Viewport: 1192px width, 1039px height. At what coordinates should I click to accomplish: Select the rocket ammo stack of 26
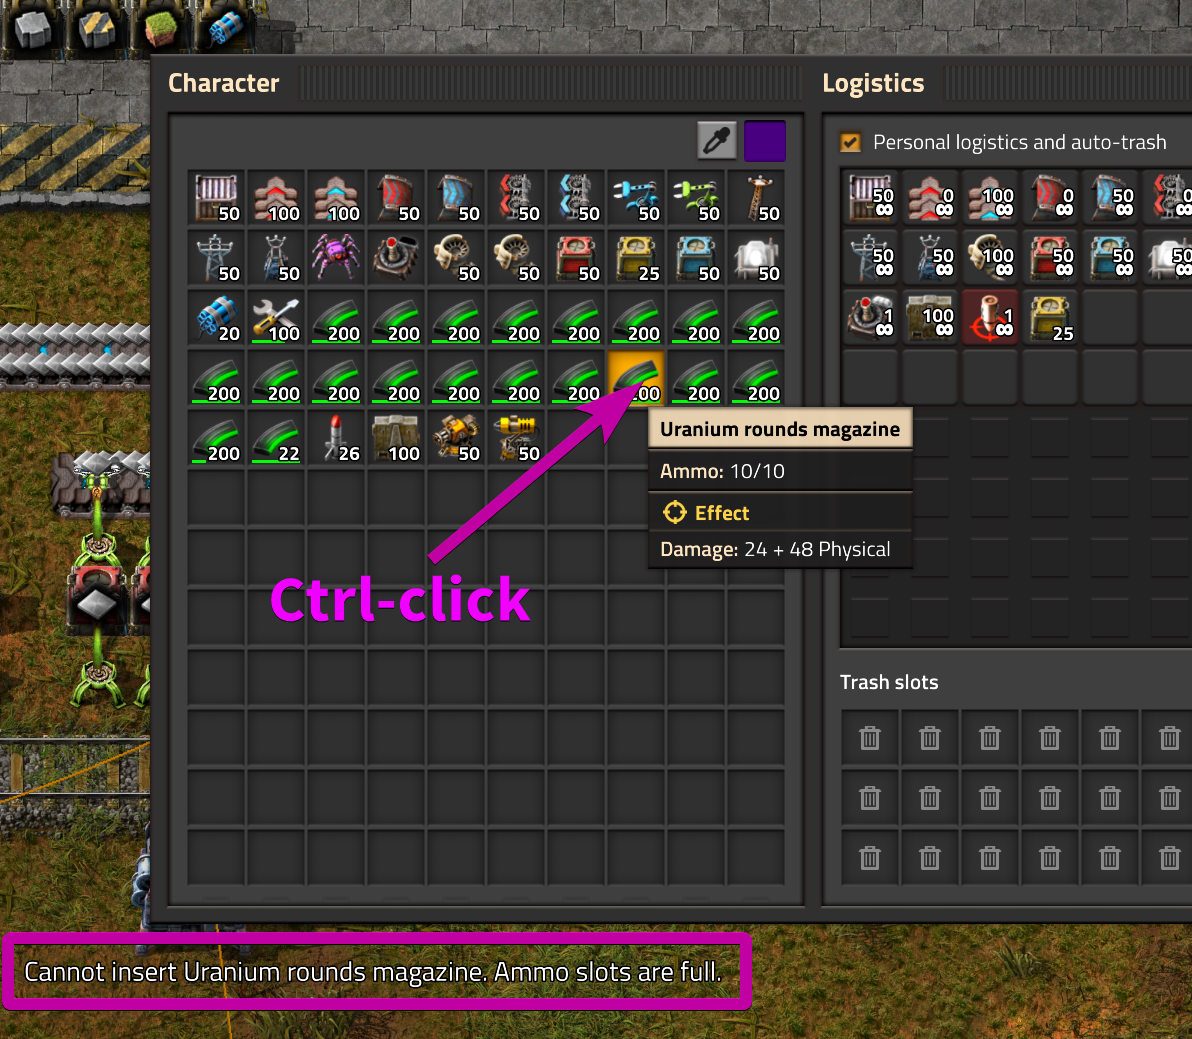point(336,439)
